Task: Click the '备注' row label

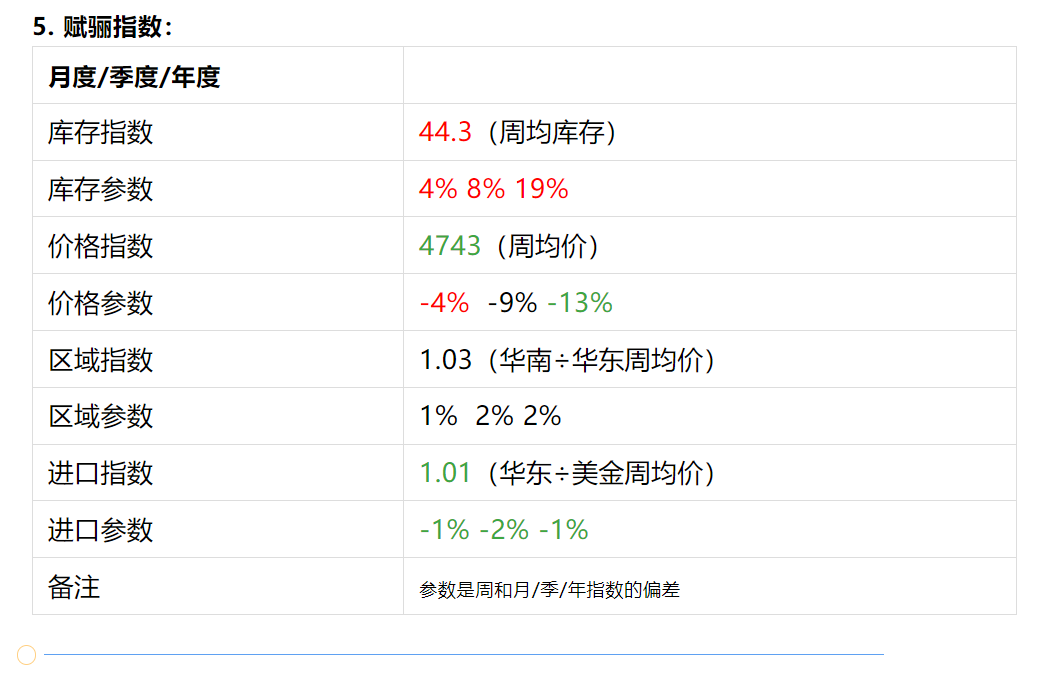Action: [x=74, y=587]
